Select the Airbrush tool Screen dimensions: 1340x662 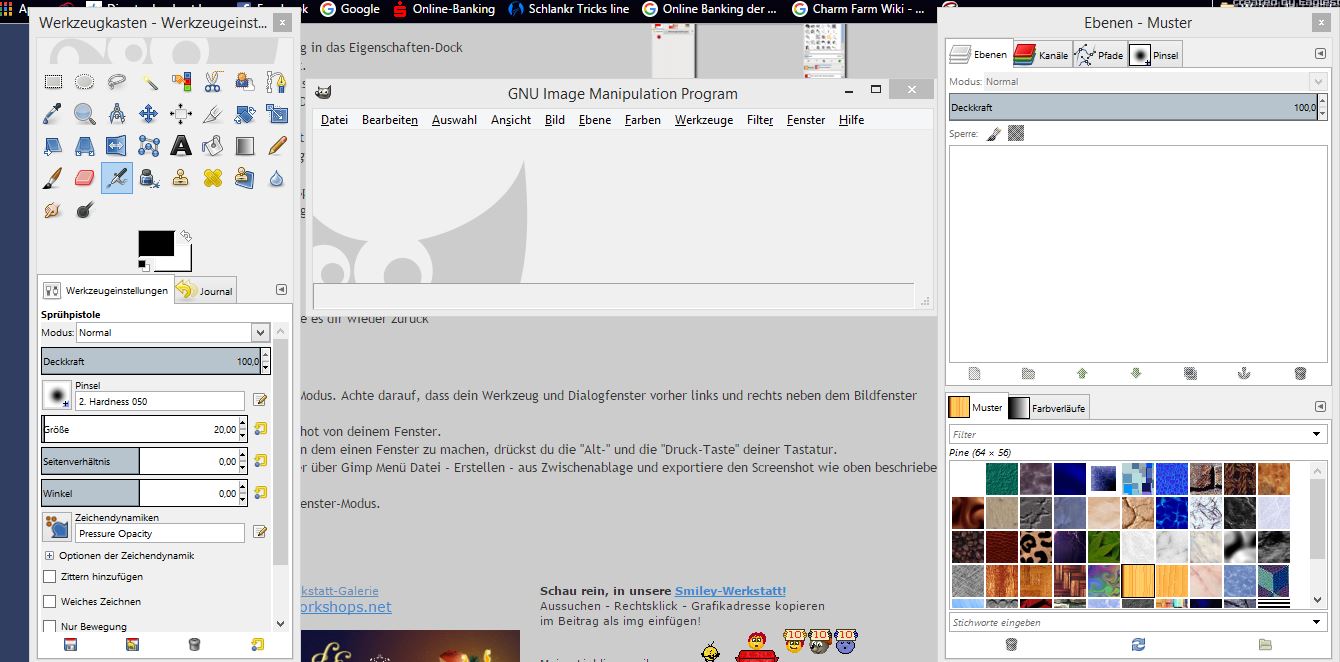click(x=117, y=178)
